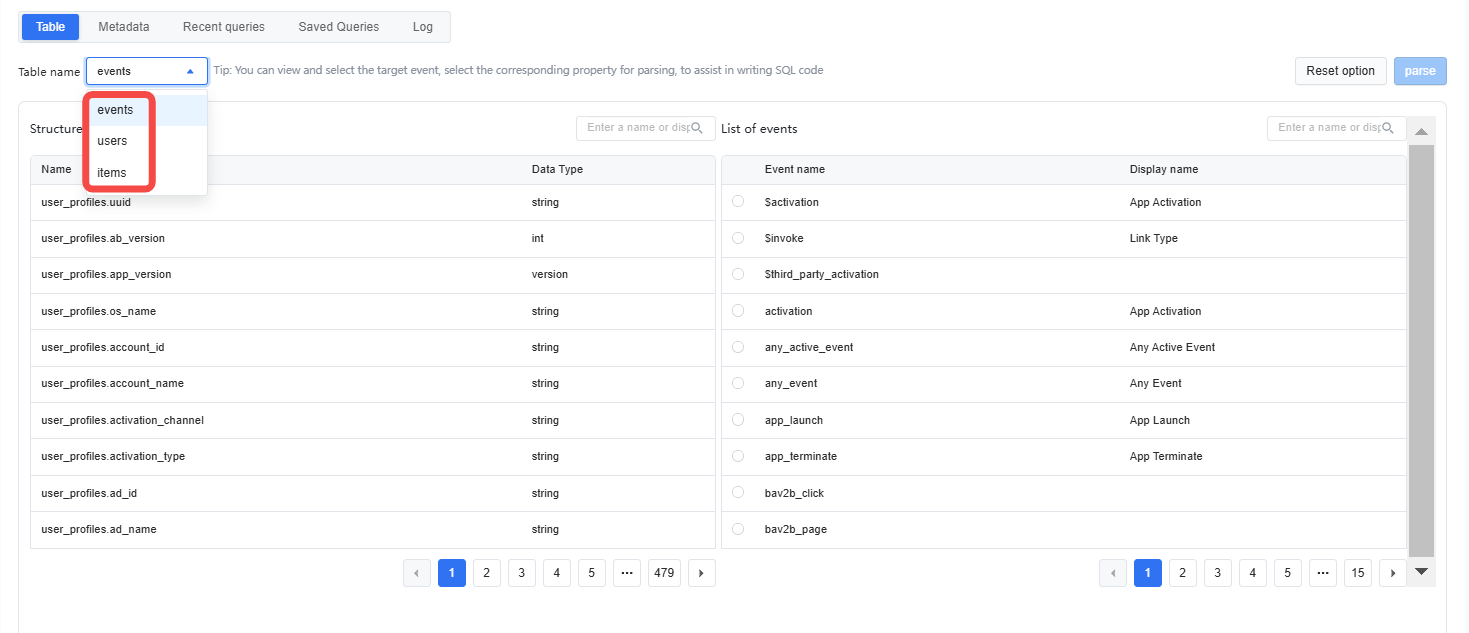
Task: Click the parse button
Action: 1420,71
